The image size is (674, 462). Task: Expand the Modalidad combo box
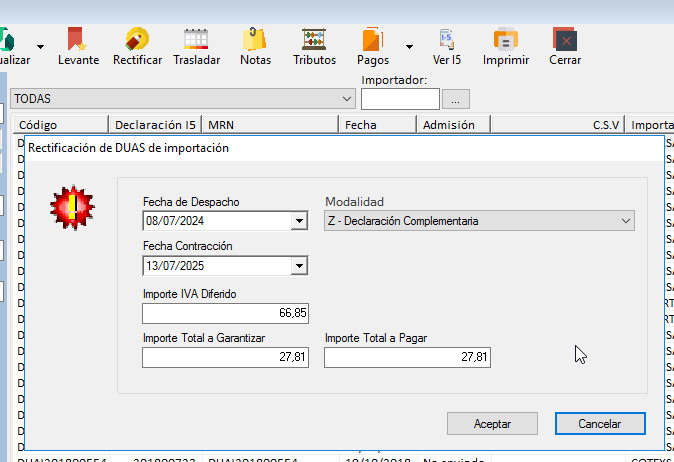625,221
